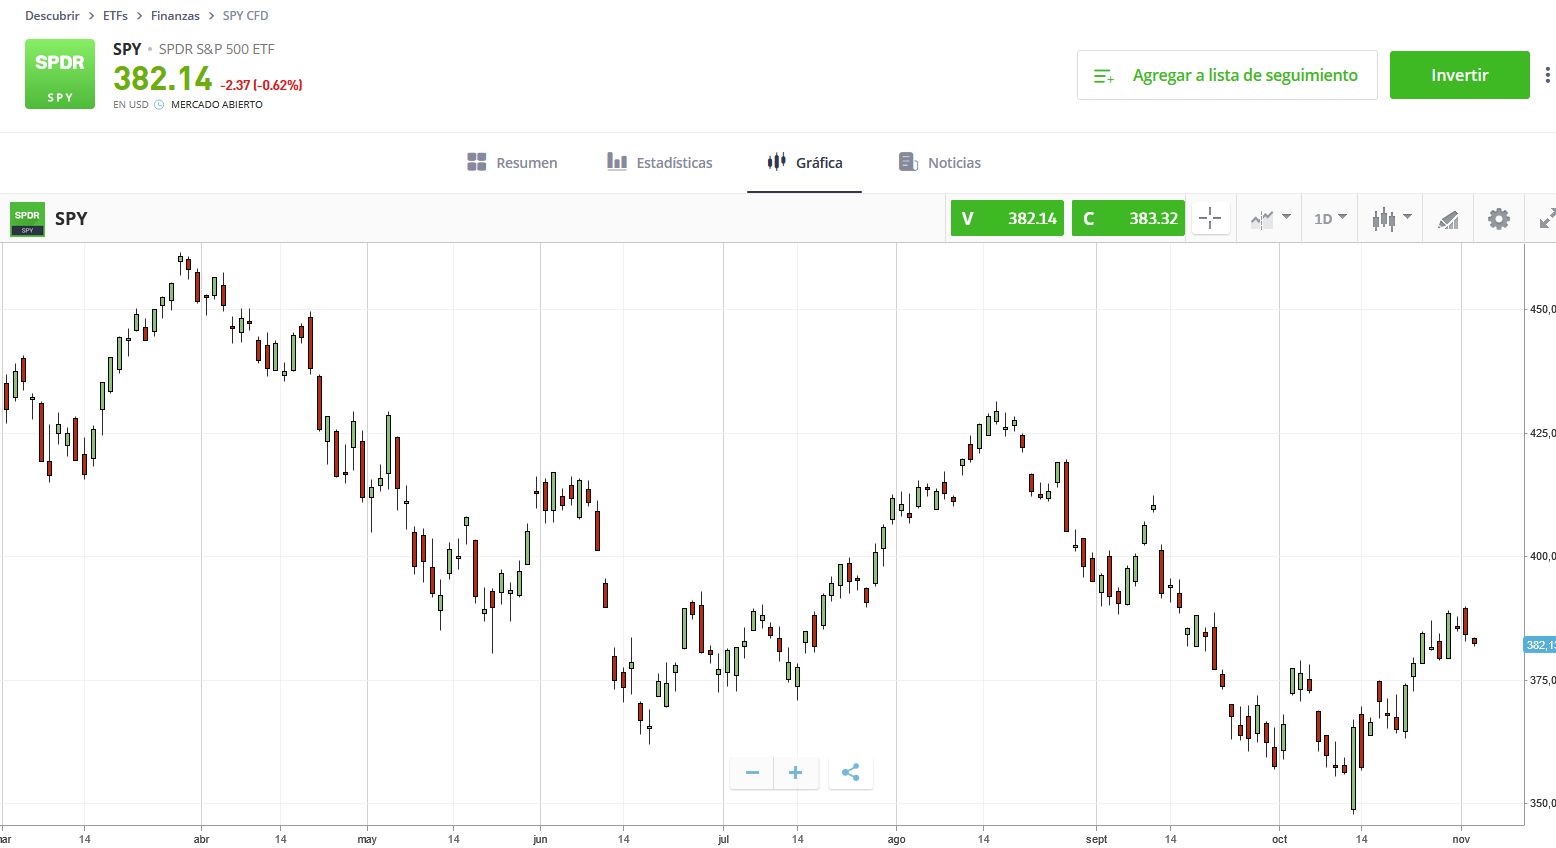This screenshot has height=848, width=1556.
Task: Click the 'oct' label on time axis
Action: pyautogui.click(x=1279, y=839)
